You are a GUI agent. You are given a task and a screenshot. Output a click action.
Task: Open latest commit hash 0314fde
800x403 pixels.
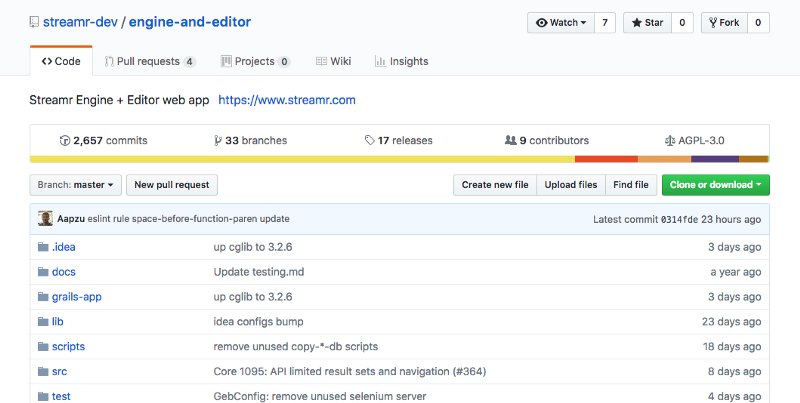680,219
